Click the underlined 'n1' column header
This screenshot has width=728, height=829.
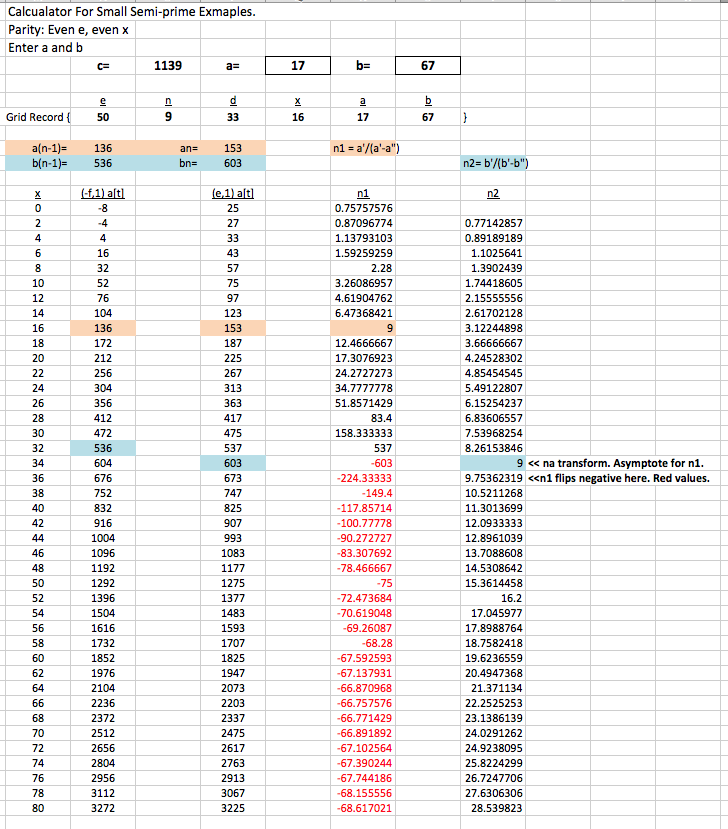point(363,194)
